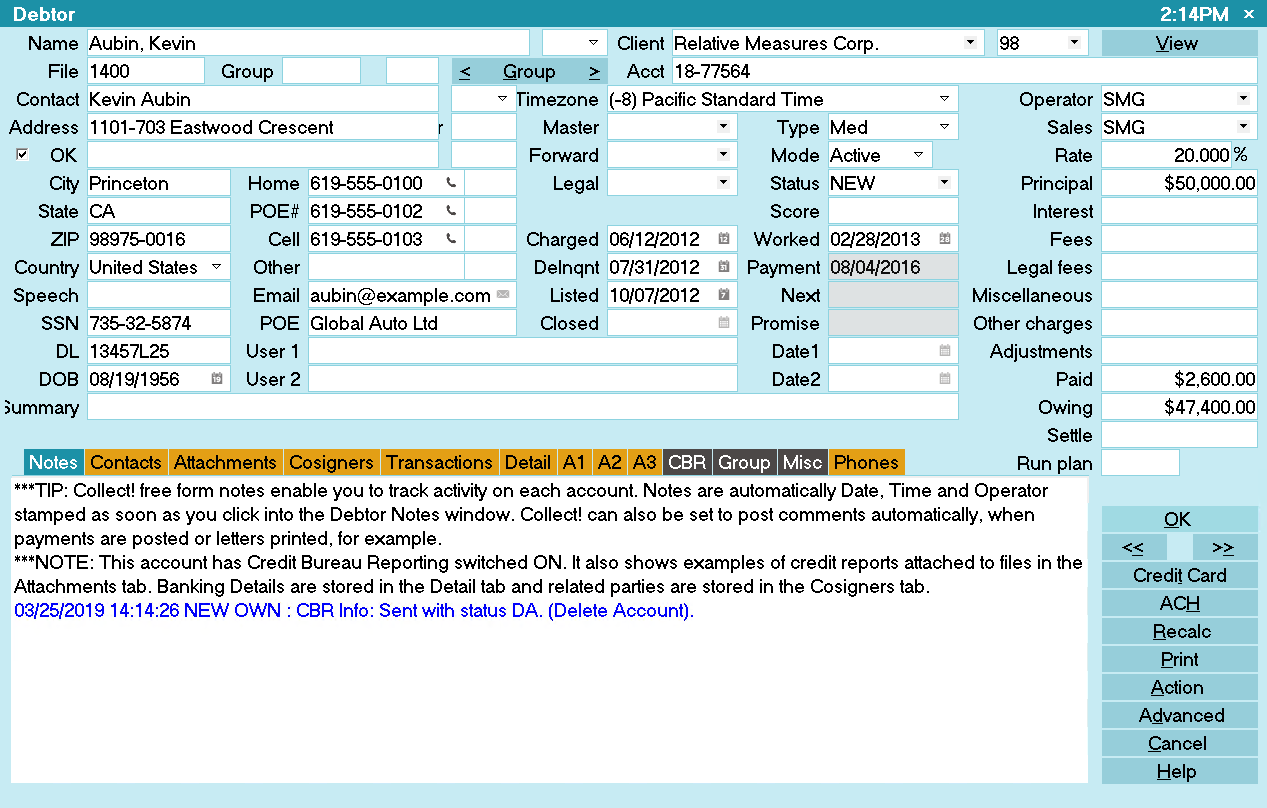Open the calendar for the Worked date
This screenshot has height=808, width=1267.
point(945,239)
